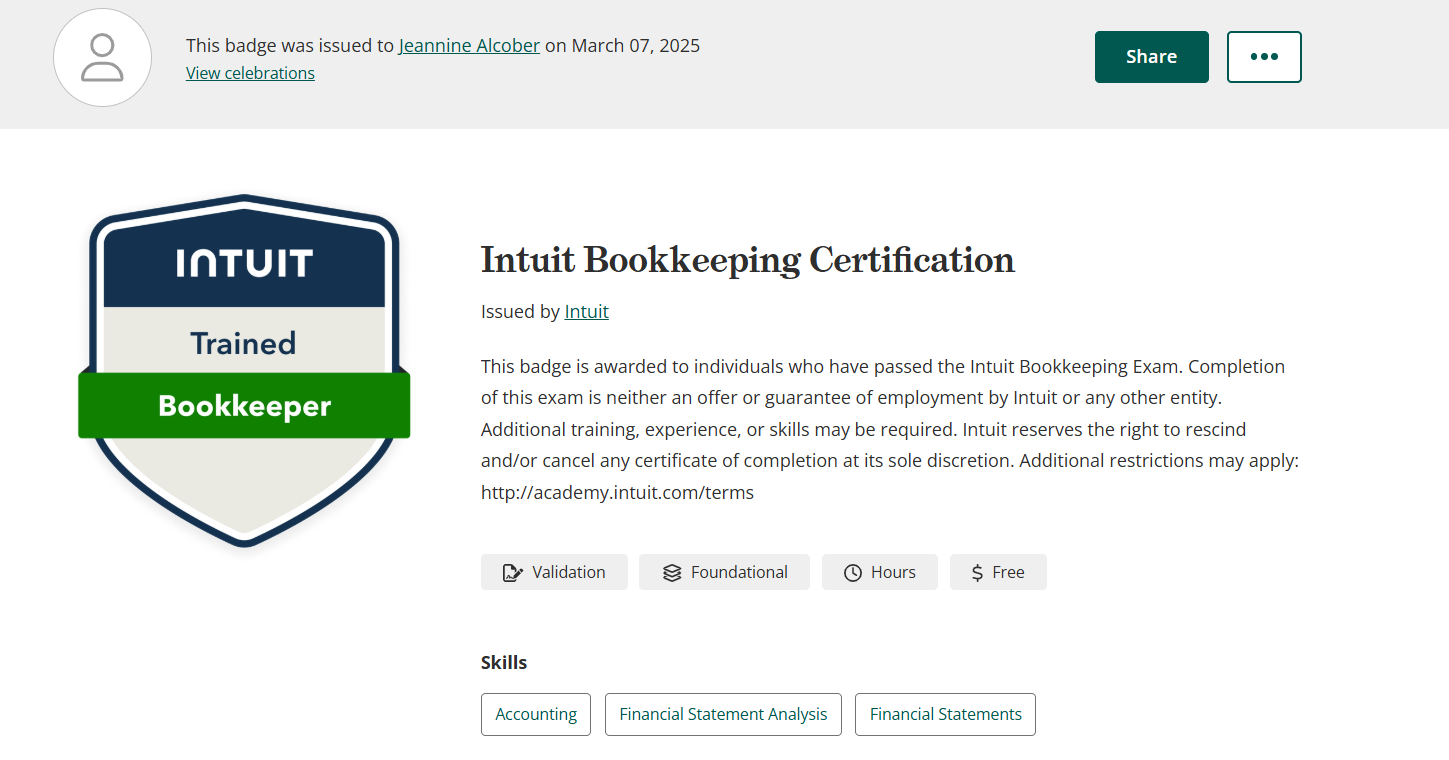Click the Hours clock icon
The image size is (1449, 760).
click(853, 573)
